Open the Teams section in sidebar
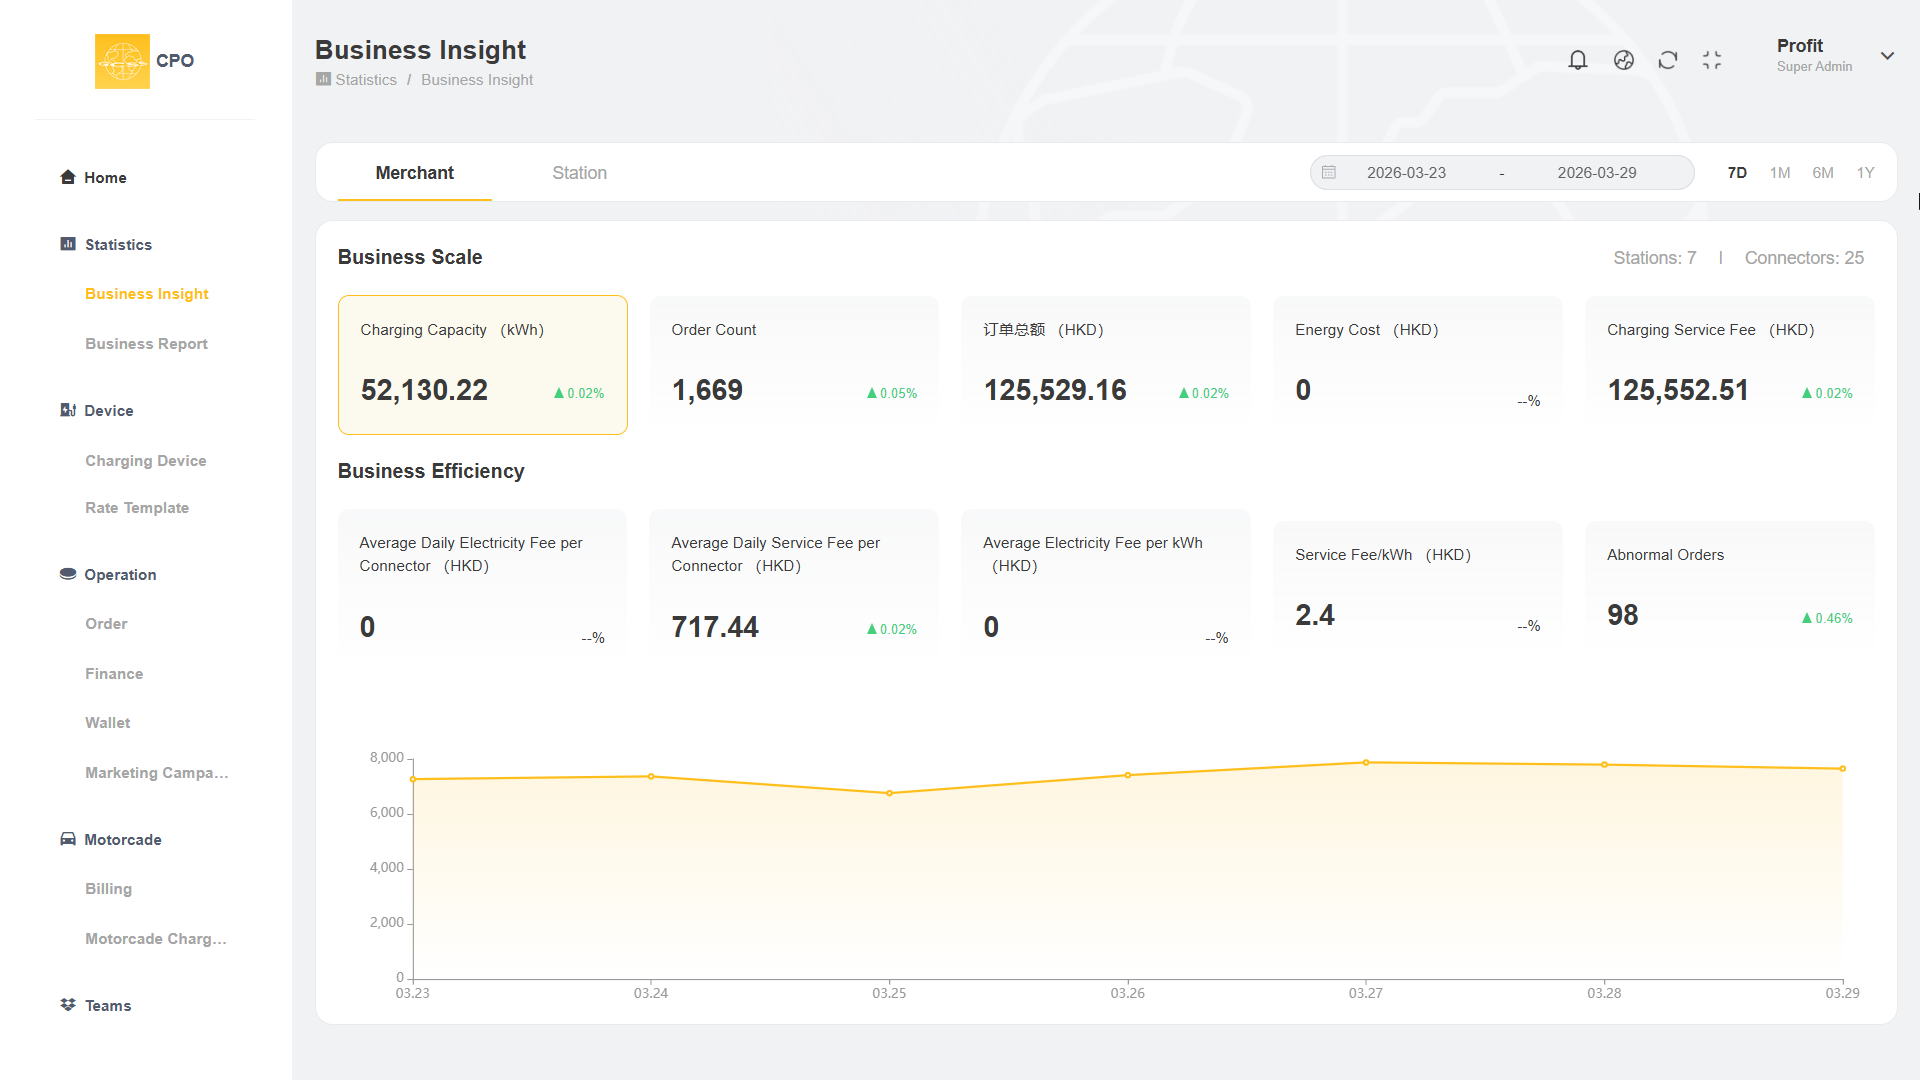Image resolution: width=1920 pixels, height=1080 pixels. coord(107,1005)
